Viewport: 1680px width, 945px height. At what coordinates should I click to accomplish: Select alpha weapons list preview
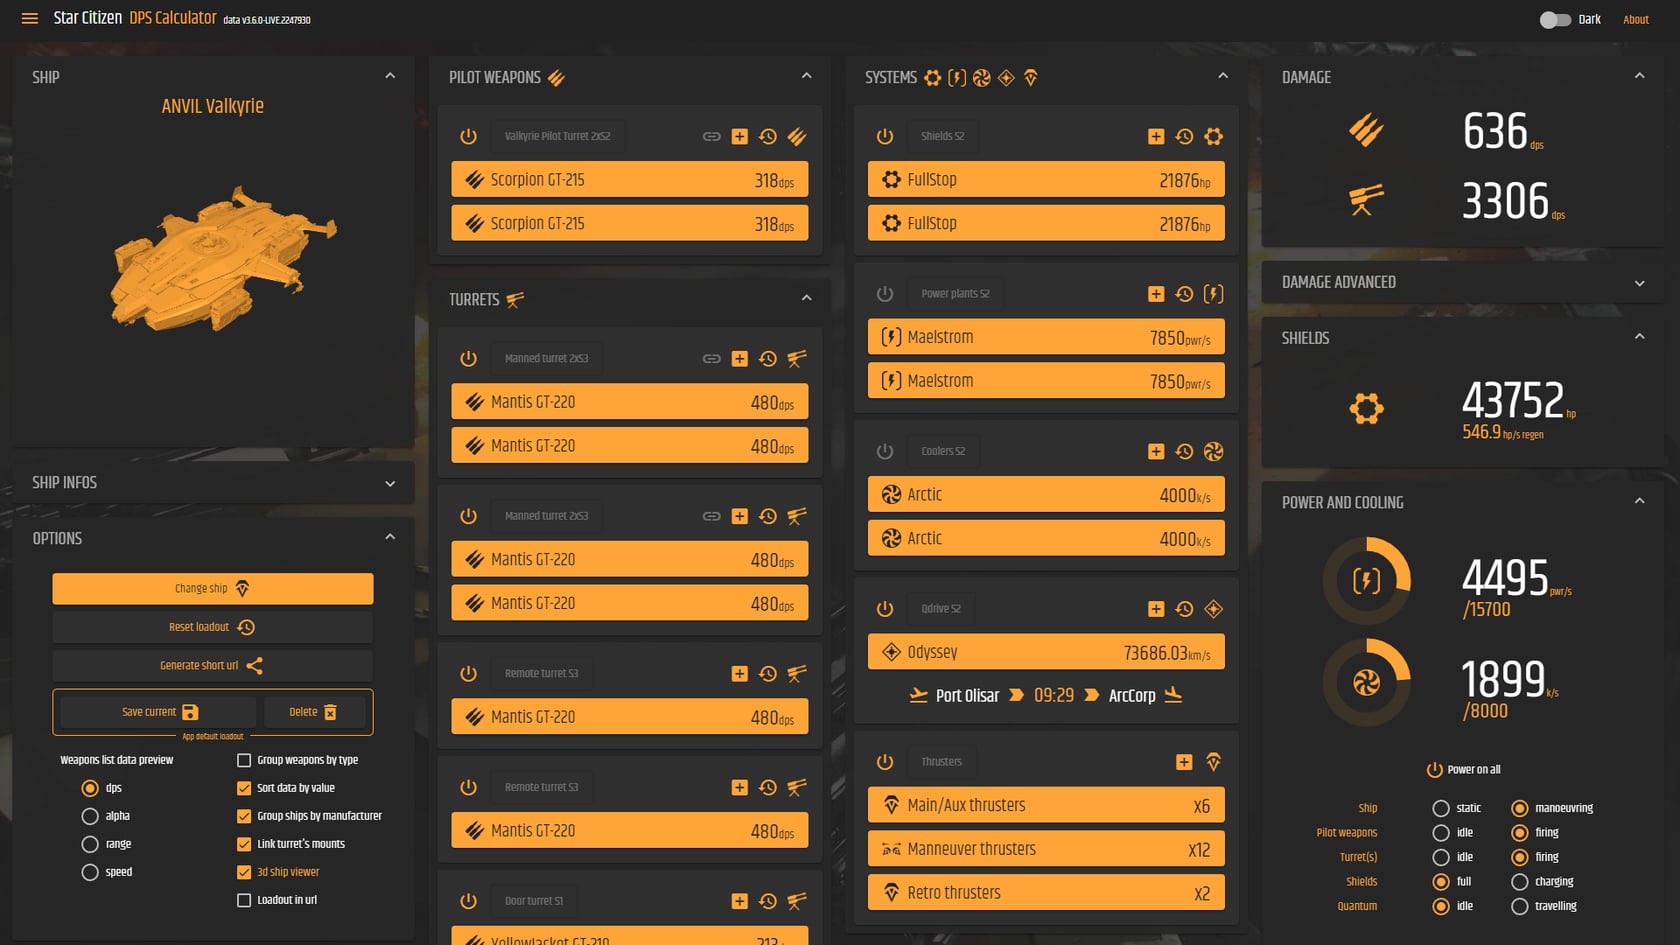90,816
